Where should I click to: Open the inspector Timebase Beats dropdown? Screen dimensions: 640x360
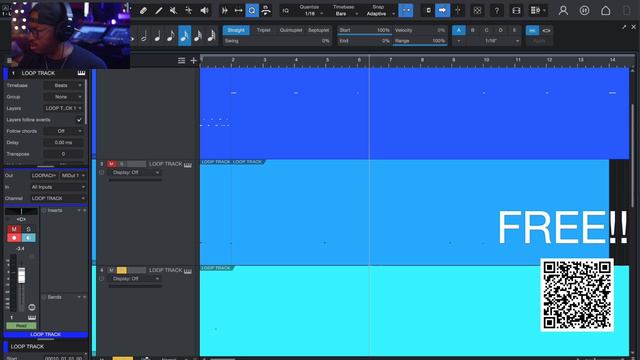pyautogui.click(x=63, y=86)
